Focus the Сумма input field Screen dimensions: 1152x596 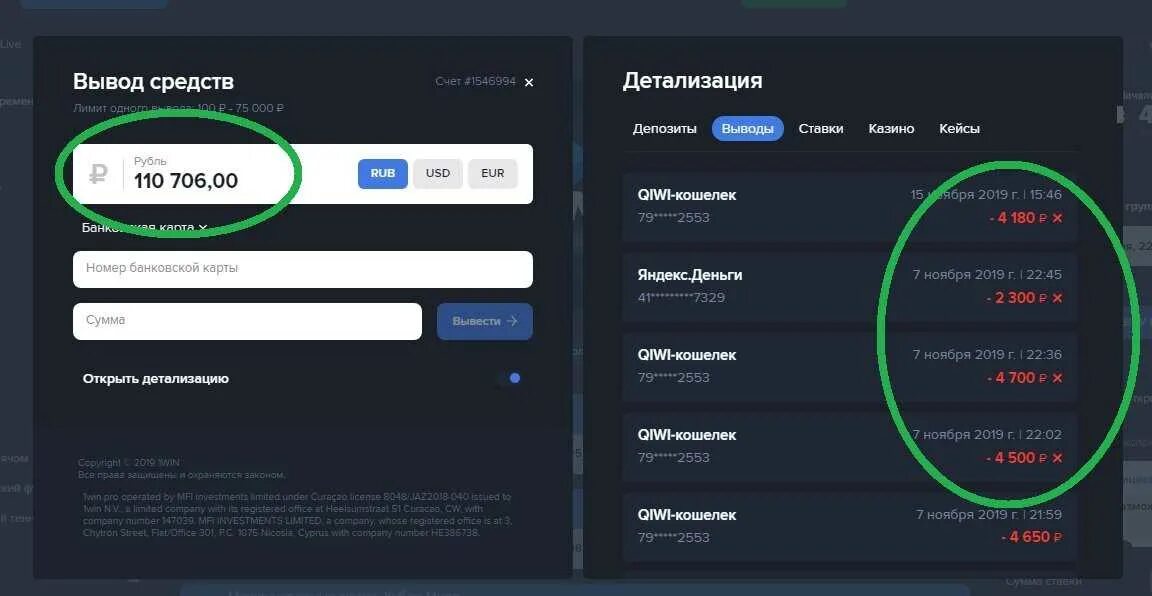click(247, 321)
